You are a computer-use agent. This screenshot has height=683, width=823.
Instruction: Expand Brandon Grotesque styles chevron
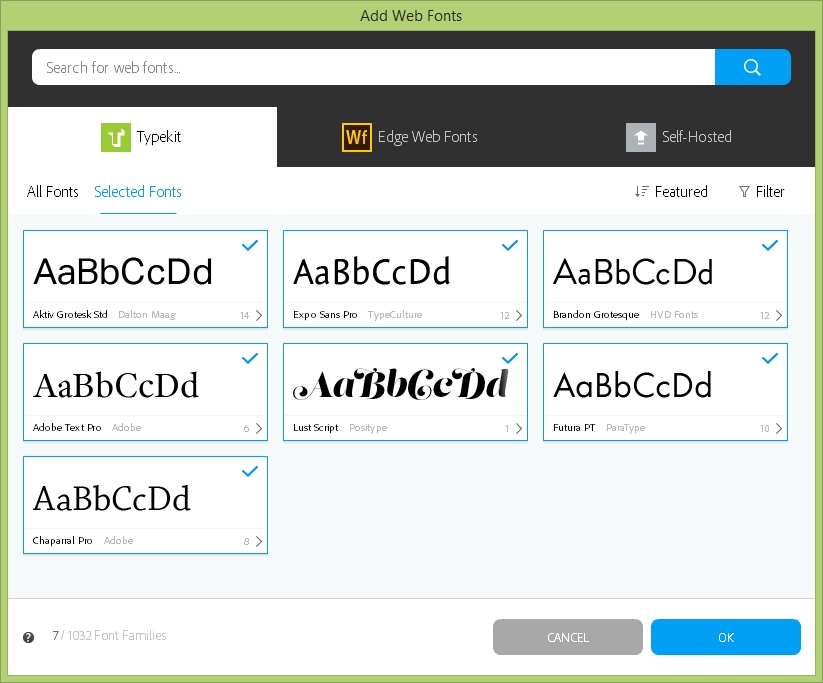[x=778, y=315]
